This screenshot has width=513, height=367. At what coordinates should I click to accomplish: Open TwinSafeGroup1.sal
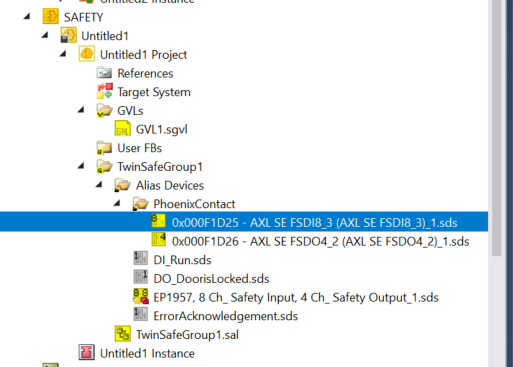(187, 335)
